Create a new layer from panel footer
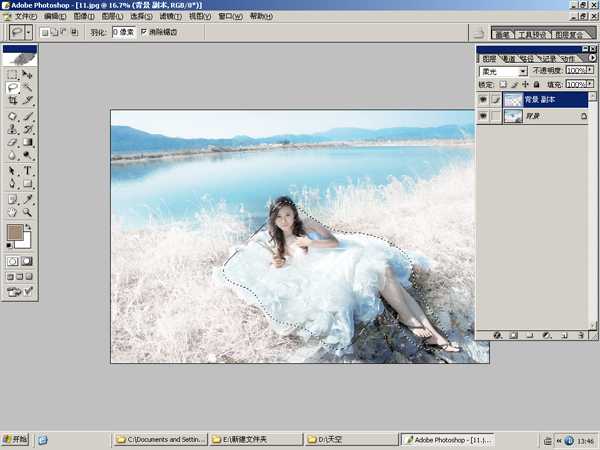This screenshot has width=600, height=450. pyautogui.click(x=563, y=335)
